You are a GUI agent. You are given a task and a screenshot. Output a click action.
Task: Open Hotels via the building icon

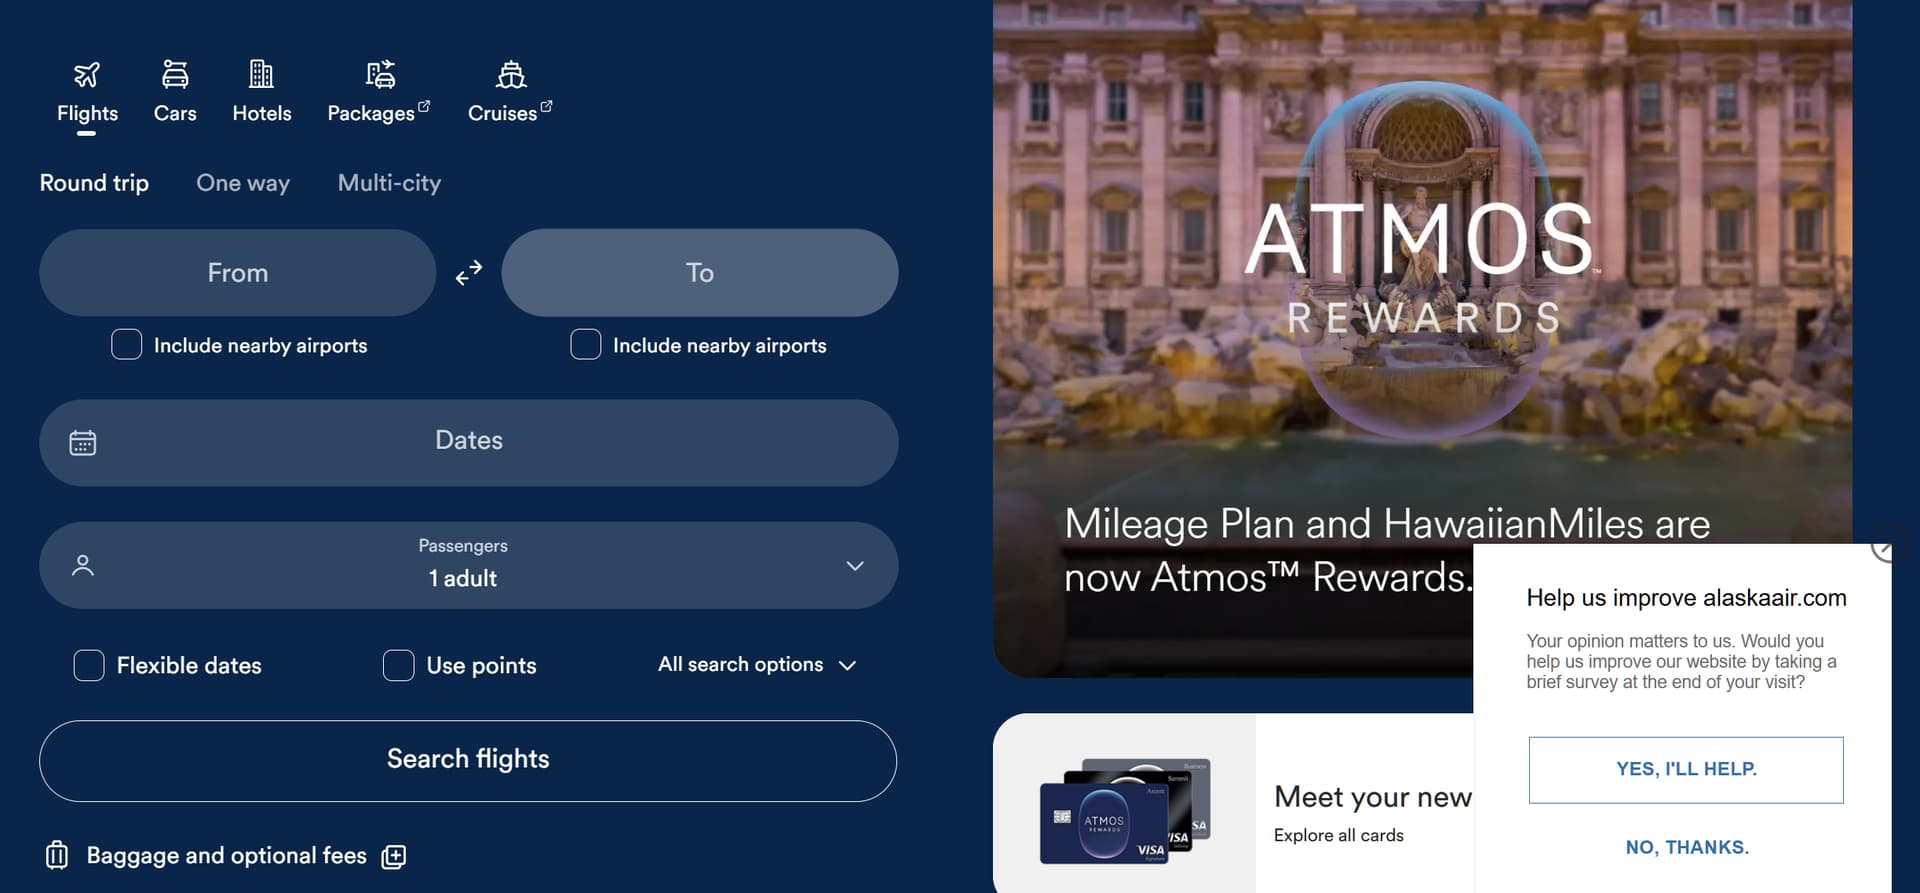[x=261, y=75]
